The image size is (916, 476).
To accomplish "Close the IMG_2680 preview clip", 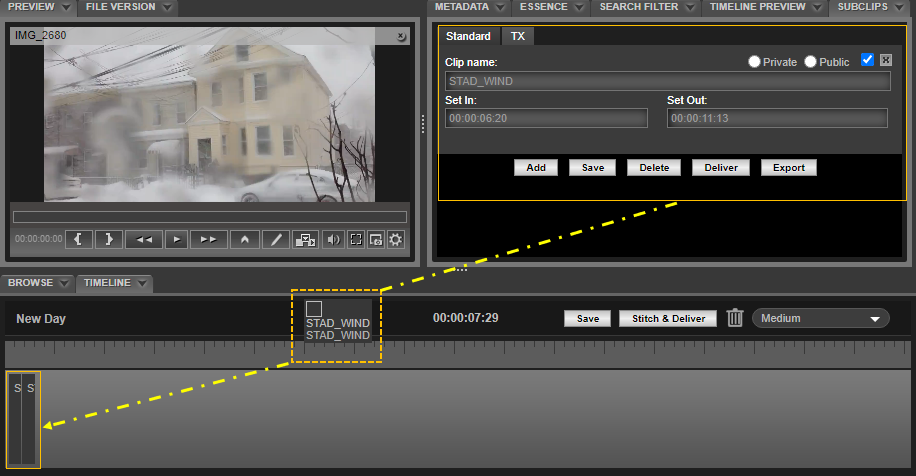I will coord(401,36).
